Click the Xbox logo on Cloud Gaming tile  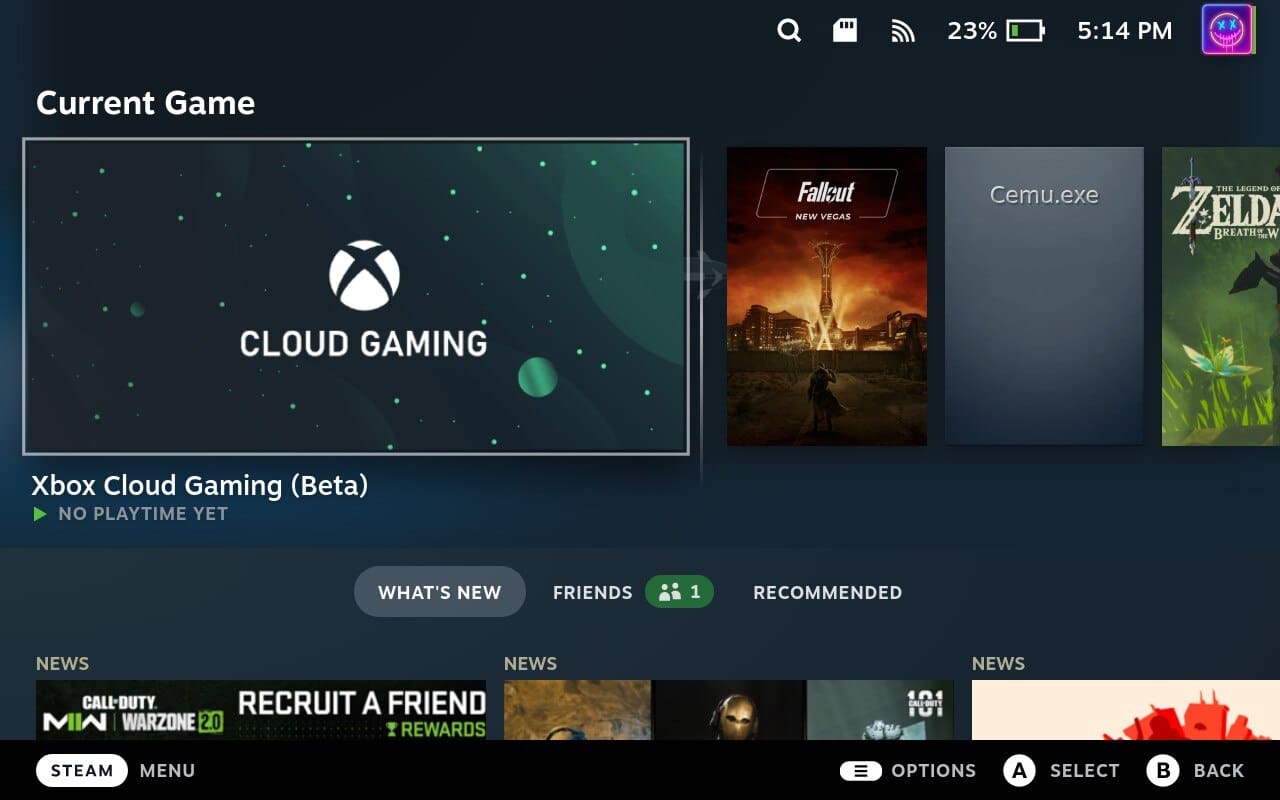[364, 275]
